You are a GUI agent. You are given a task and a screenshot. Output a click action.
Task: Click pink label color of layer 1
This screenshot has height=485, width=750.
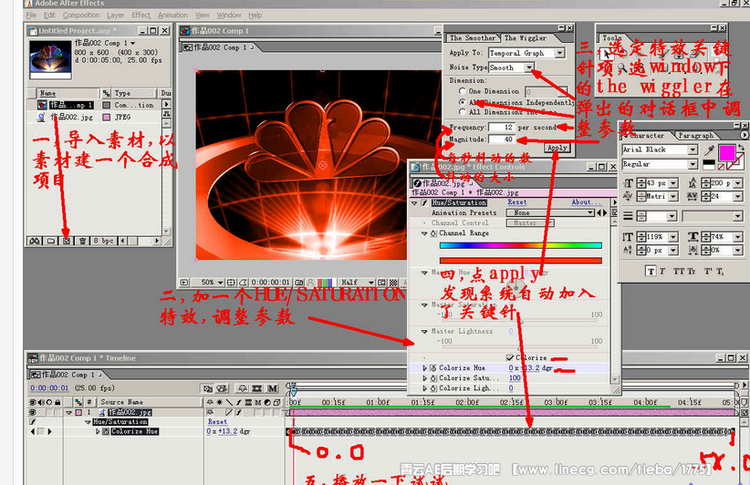pos(78,412)
